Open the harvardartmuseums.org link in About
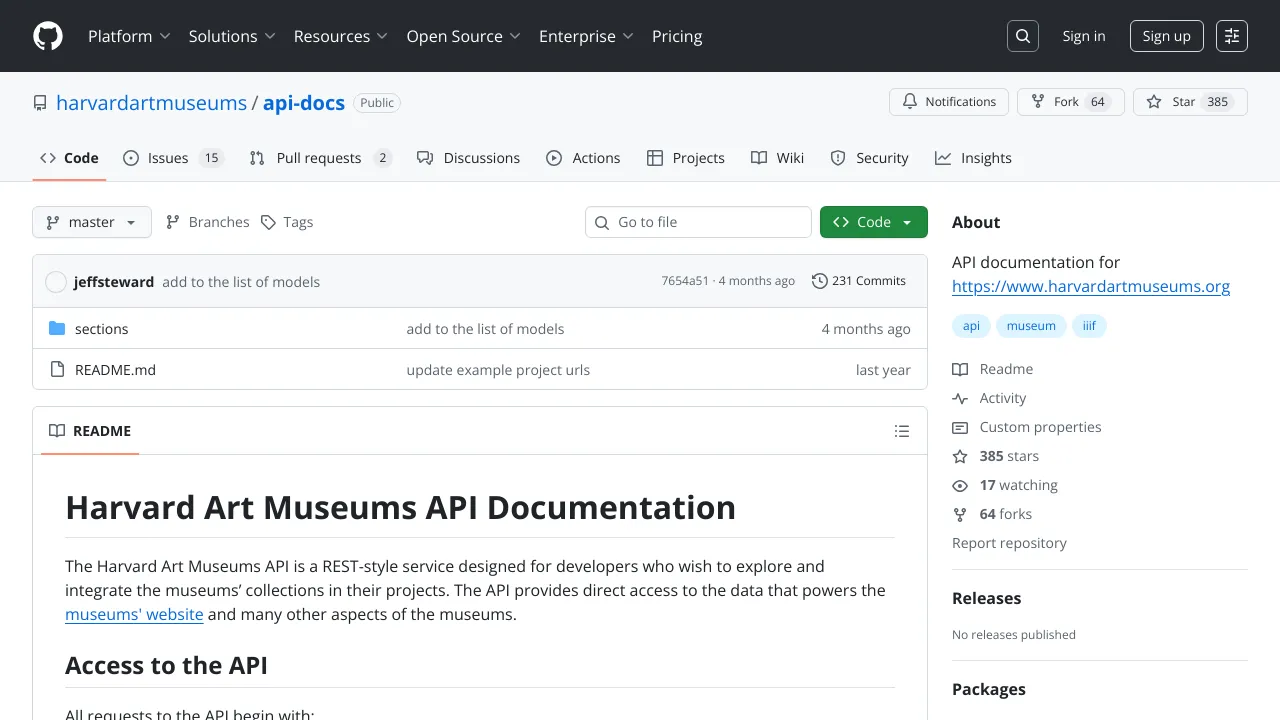This screenshot has height=720, width=1280. [x=1091, y=286]
